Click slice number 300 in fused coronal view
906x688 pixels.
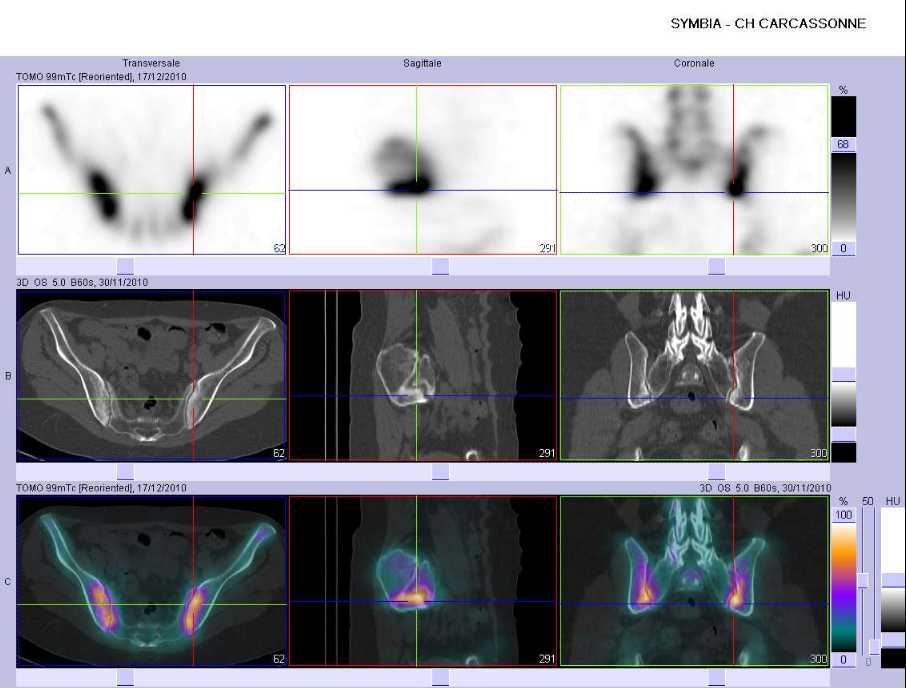pyautogui.click(x=819, y=659)
